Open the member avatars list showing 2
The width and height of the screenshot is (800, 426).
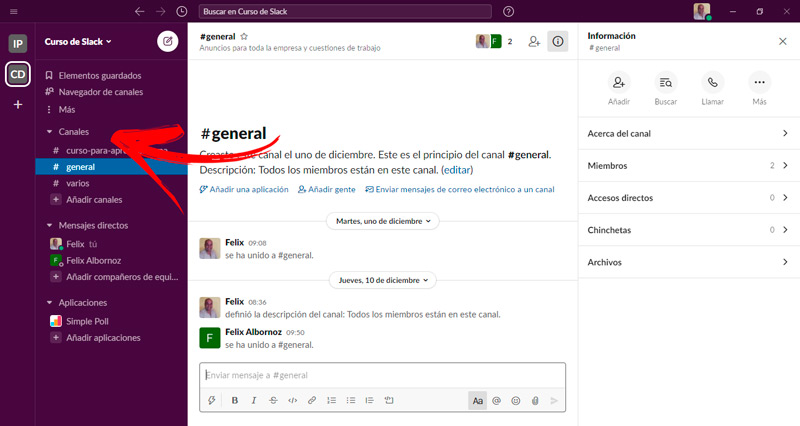(494, 41)
